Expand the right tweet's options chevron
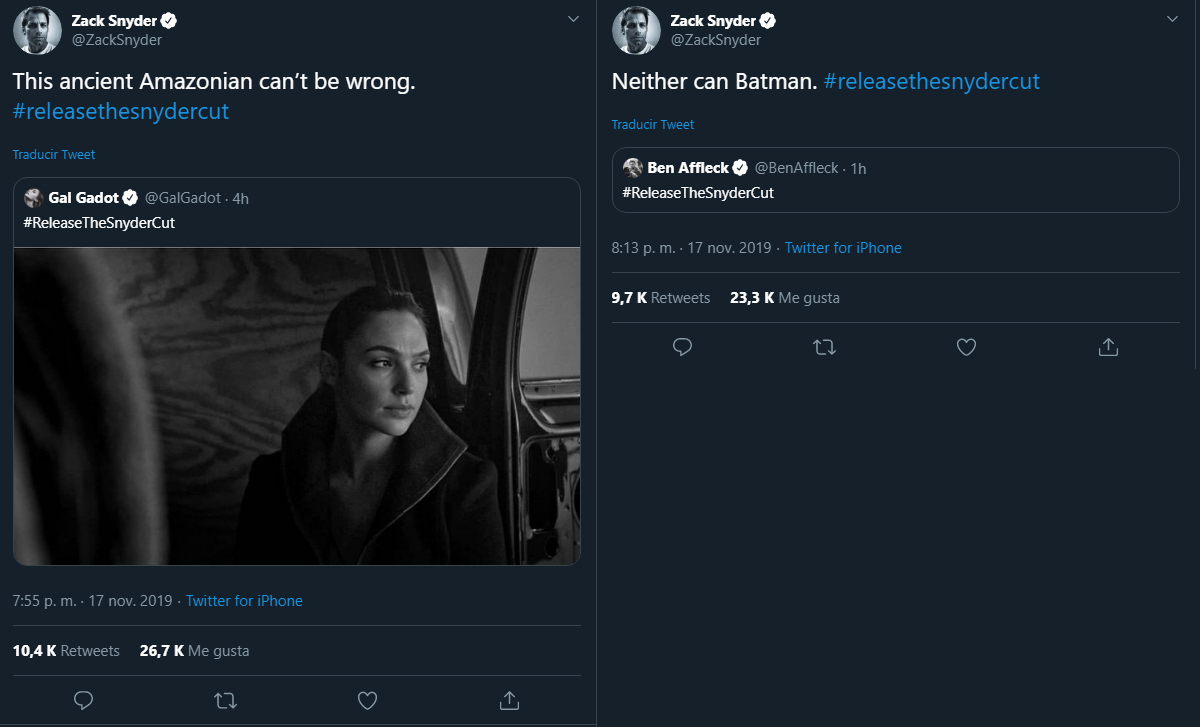This screenshot has height=727, width=1200. point(1172,19)
